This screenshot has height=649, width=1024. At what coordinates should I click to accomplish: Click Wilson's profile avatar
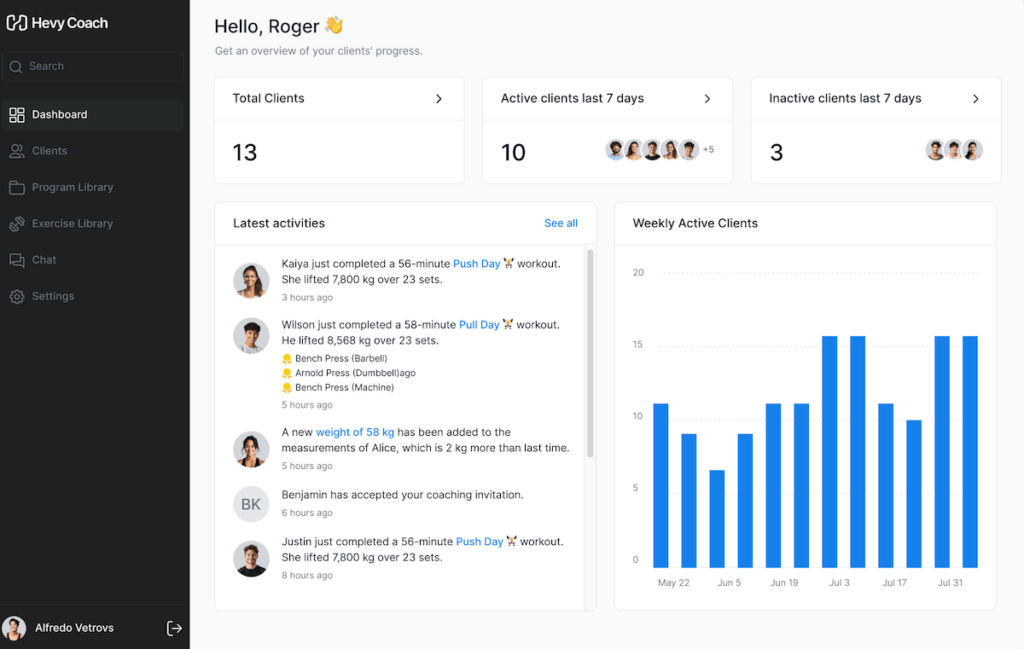click(251, 336)
